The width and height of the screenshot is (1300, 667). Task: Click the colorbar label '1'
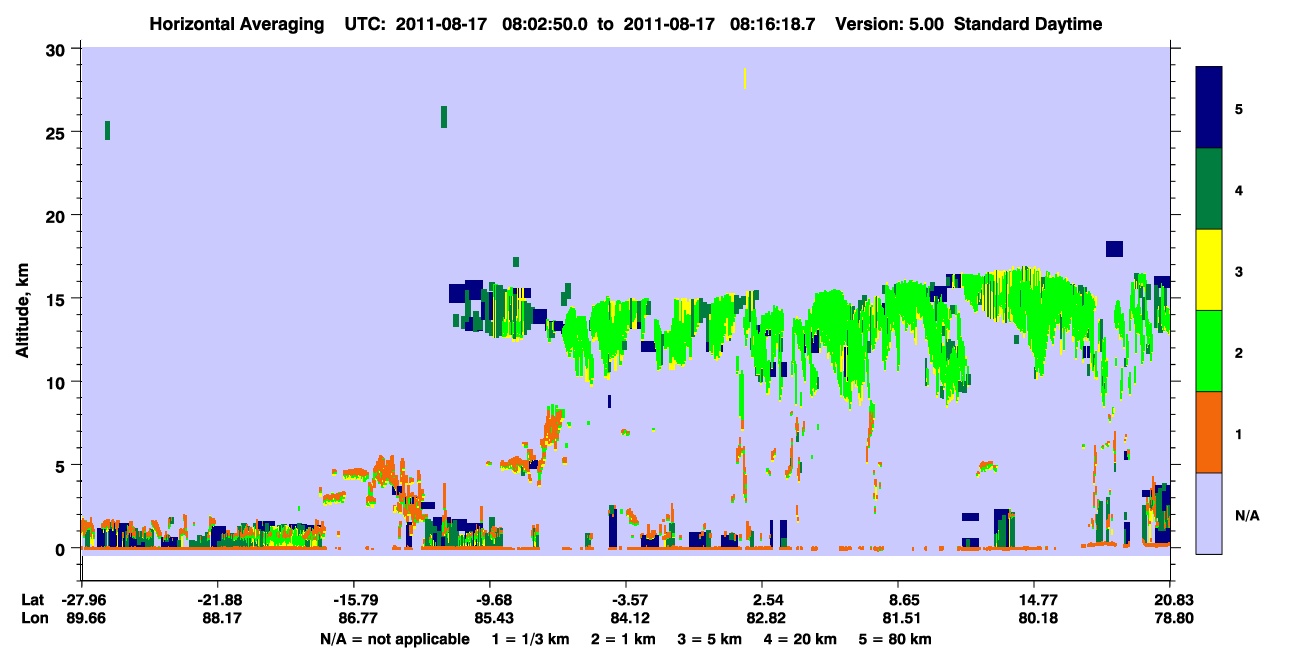click(1239, 434)
